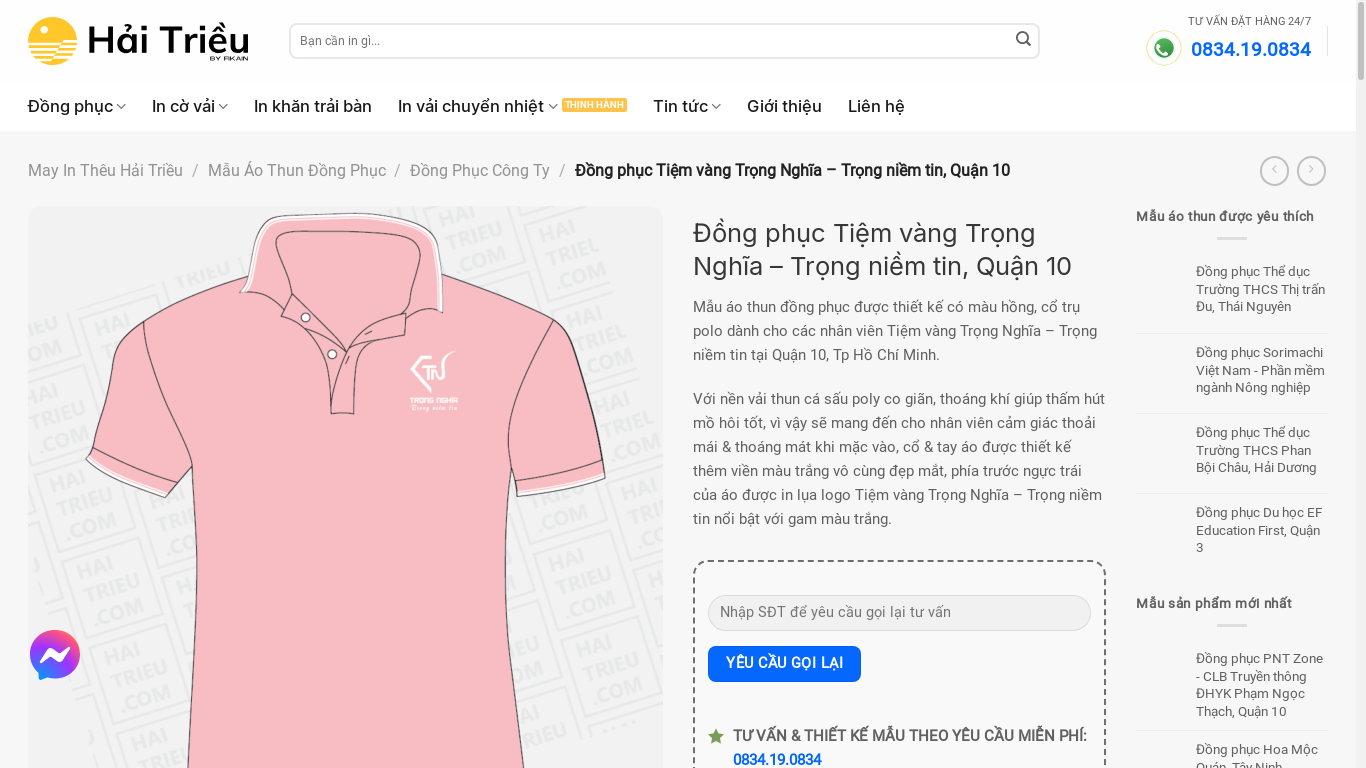The width and height of the screenshot is (1366, 768).
Task: Open In cờ vải menu
Action: tap(183, 106)
